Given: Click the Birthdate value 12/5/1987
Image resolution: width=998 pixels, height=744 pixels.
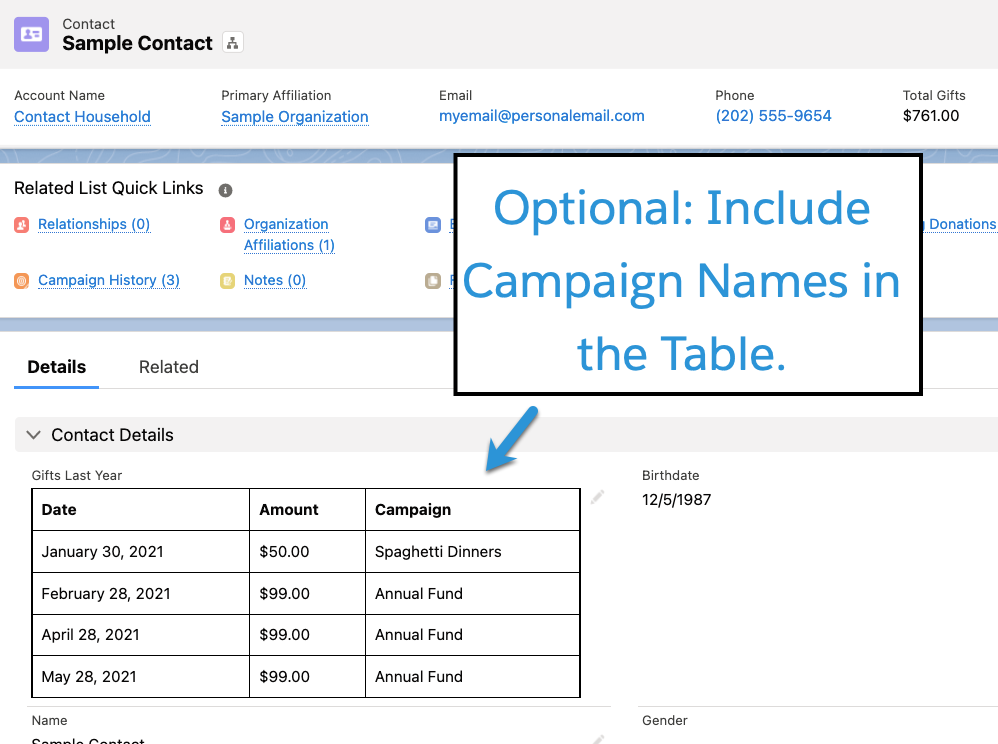Looking at the screenshot, I should [x=676, y=500].
